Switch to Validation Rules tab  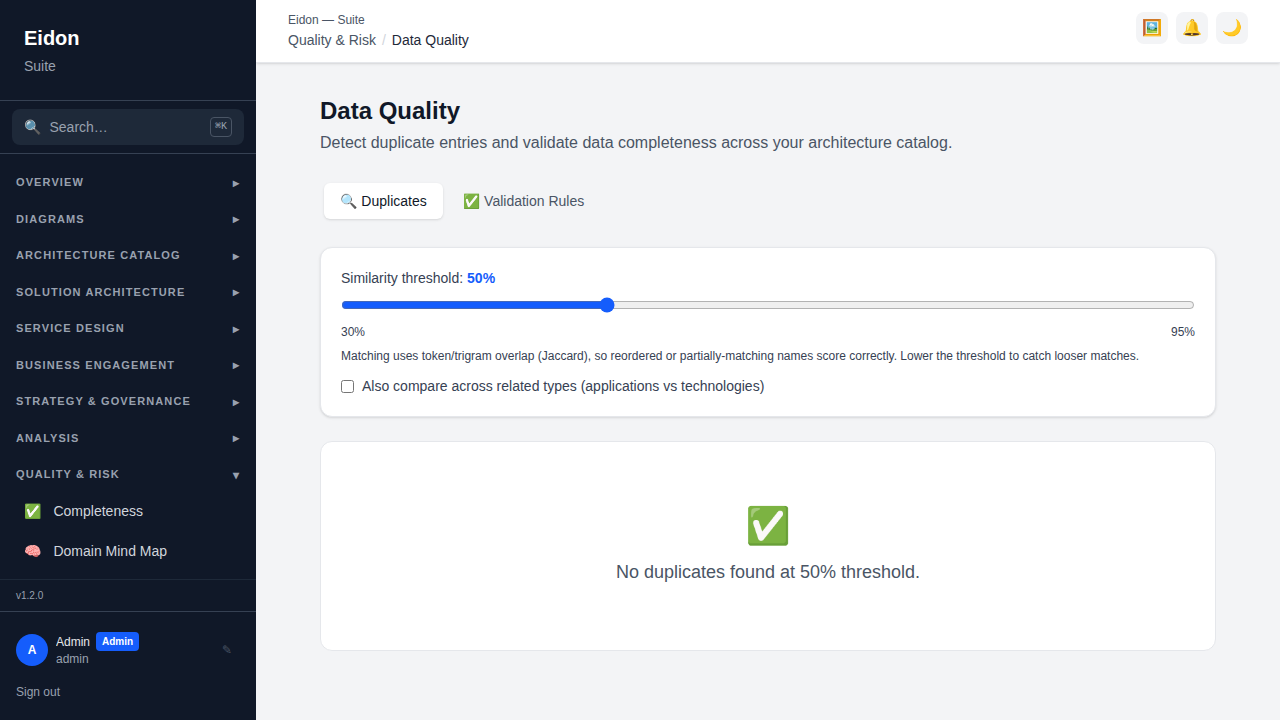[x=524, y=201]
